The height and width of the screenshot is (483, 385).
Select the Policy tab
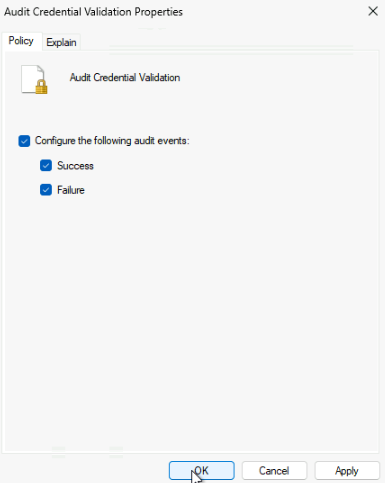tap(21, 41)
